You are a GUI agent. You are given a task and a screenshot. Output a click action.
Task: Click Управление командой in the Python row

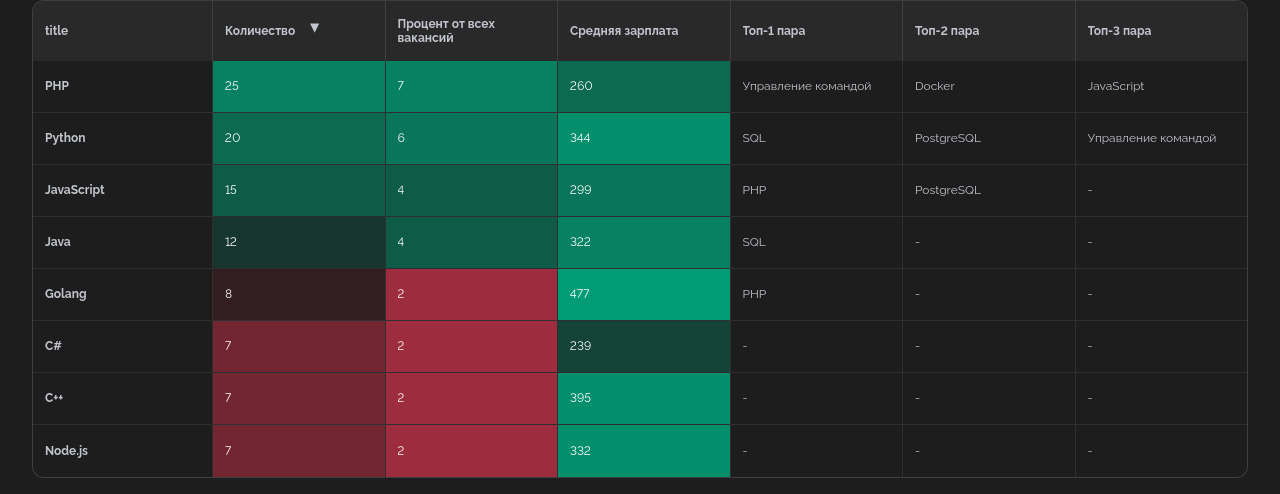(x=1152, y=138)
